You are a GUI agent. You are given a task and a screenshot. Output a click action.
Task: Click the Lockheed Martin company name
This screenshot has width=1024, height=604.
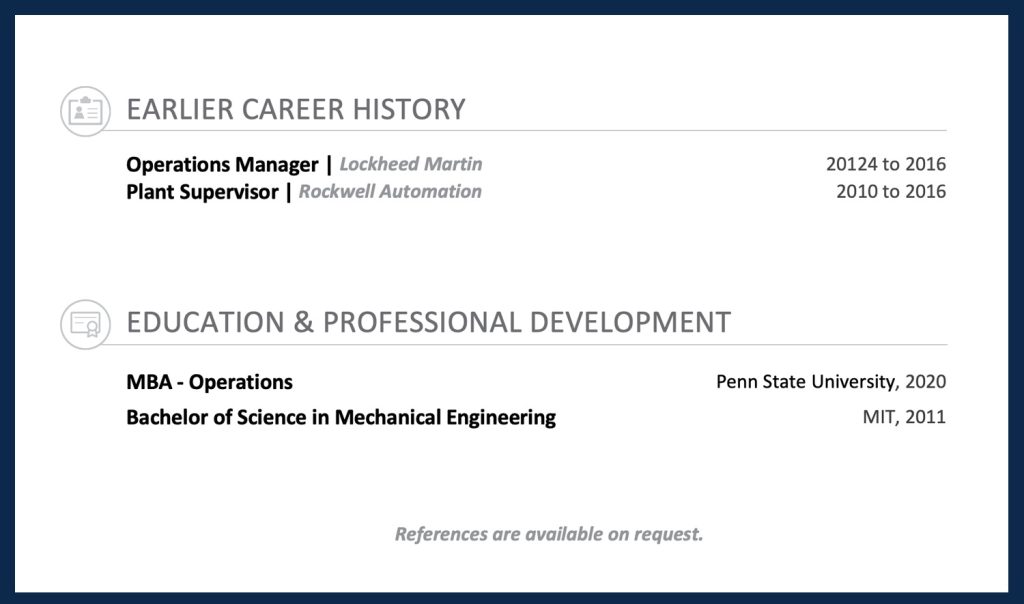point(411,164)
